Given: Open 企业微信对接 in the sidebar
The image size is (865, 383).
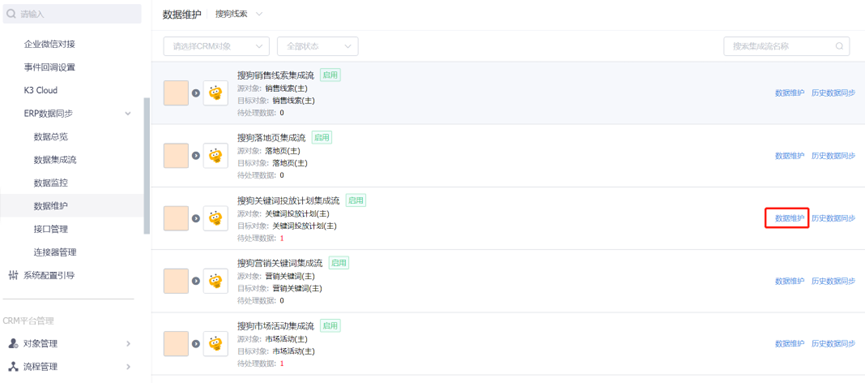Looking at the screenshot, I should tap(49, 44).
